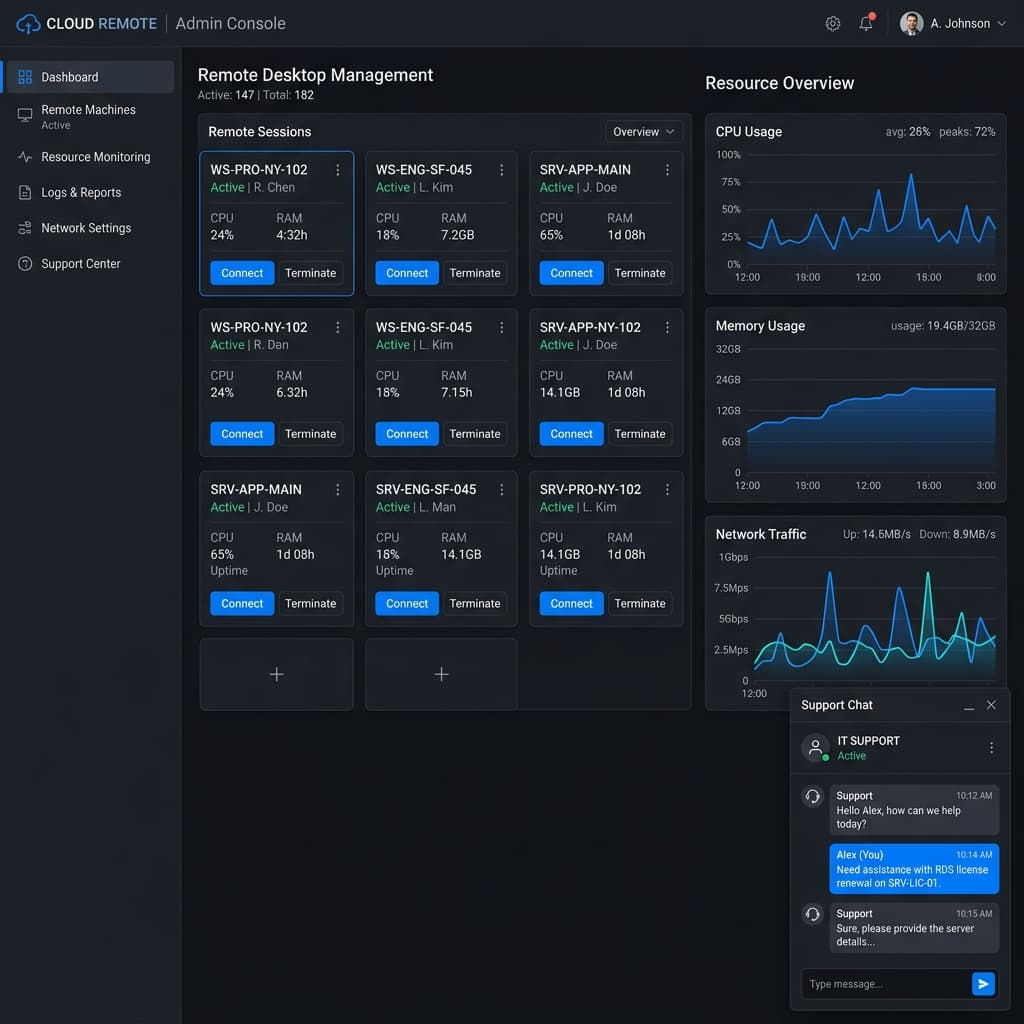The height and width of the screenshot is (1024, 1024).
Task: Add a session using the first plus tile
Action: pyautogui.click(x=276, y=674)
